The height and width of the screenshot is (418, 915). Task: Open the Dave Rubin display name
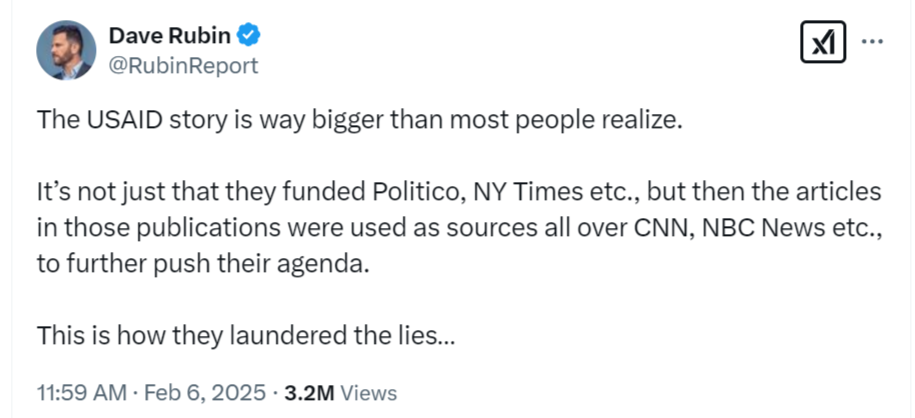(170, 37)
